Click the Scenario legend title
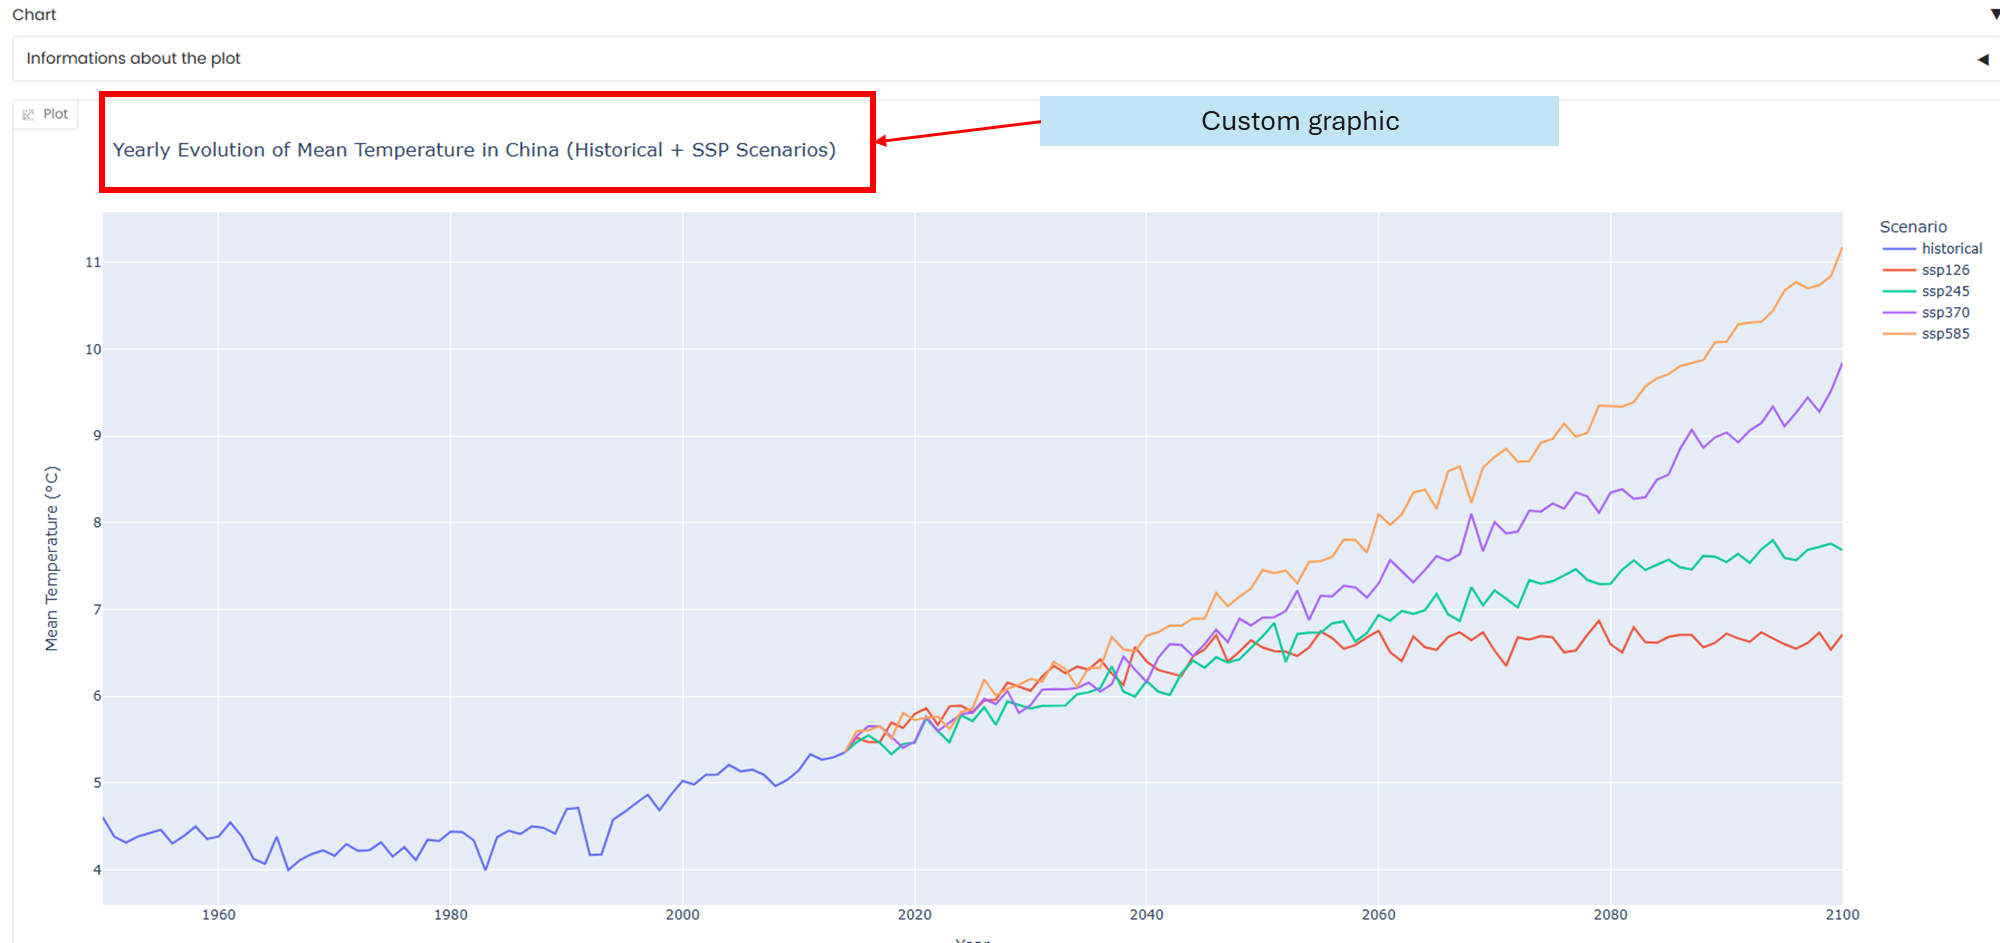The width and height of the screenshot is (2000, 943). (1913, 227)
